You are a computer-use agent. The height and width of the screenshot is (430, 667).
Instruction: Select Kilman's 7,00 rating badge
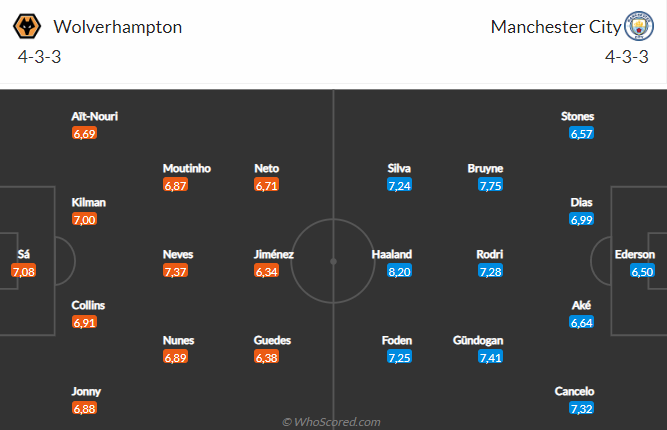tap(84, 219)
